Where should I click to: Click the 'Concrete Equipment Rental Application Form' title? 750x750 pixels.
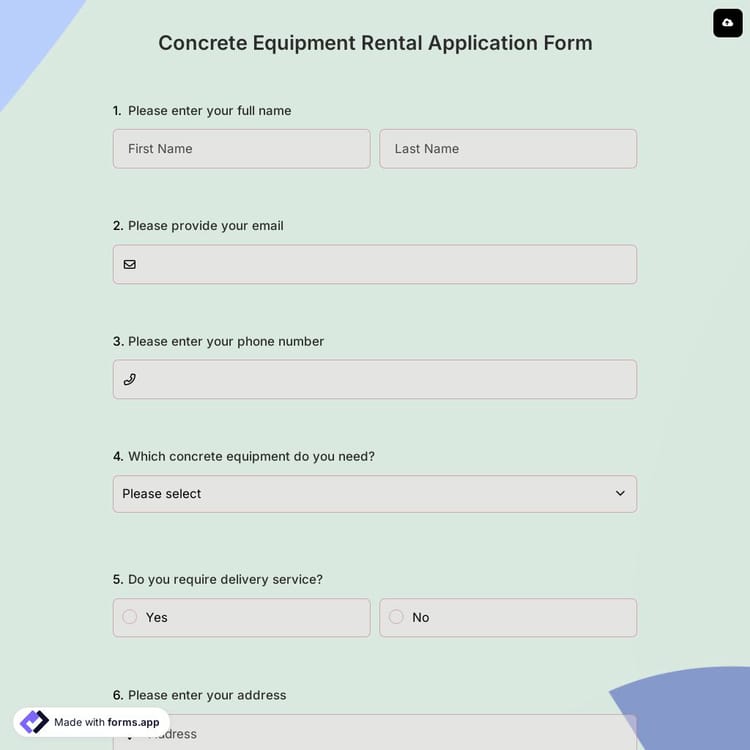[x=375, y=43]
